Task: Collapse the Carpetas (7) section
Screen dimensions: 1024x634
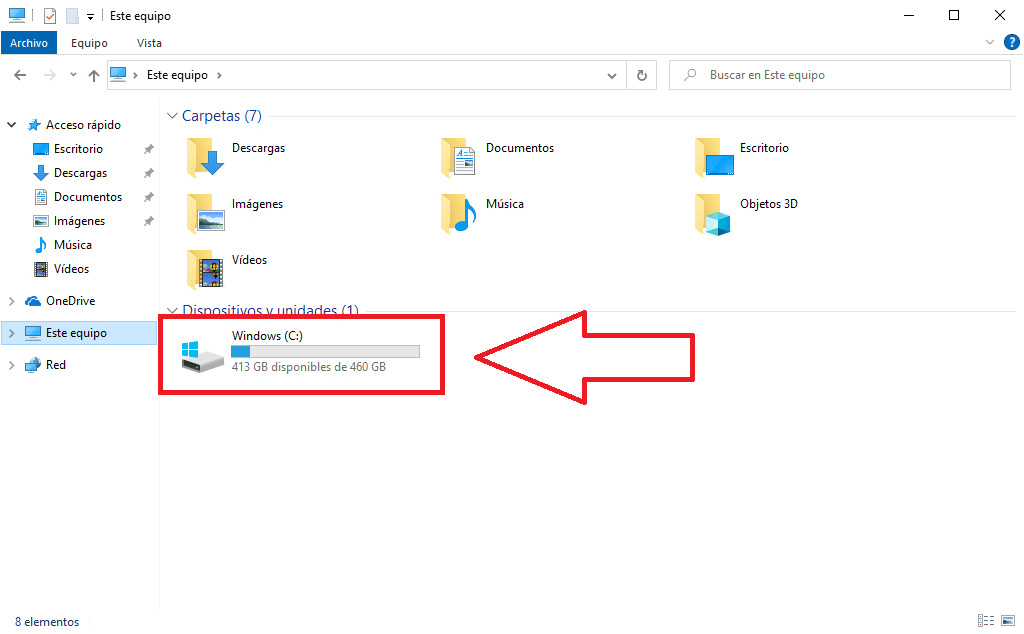Action: click(172, 116)
